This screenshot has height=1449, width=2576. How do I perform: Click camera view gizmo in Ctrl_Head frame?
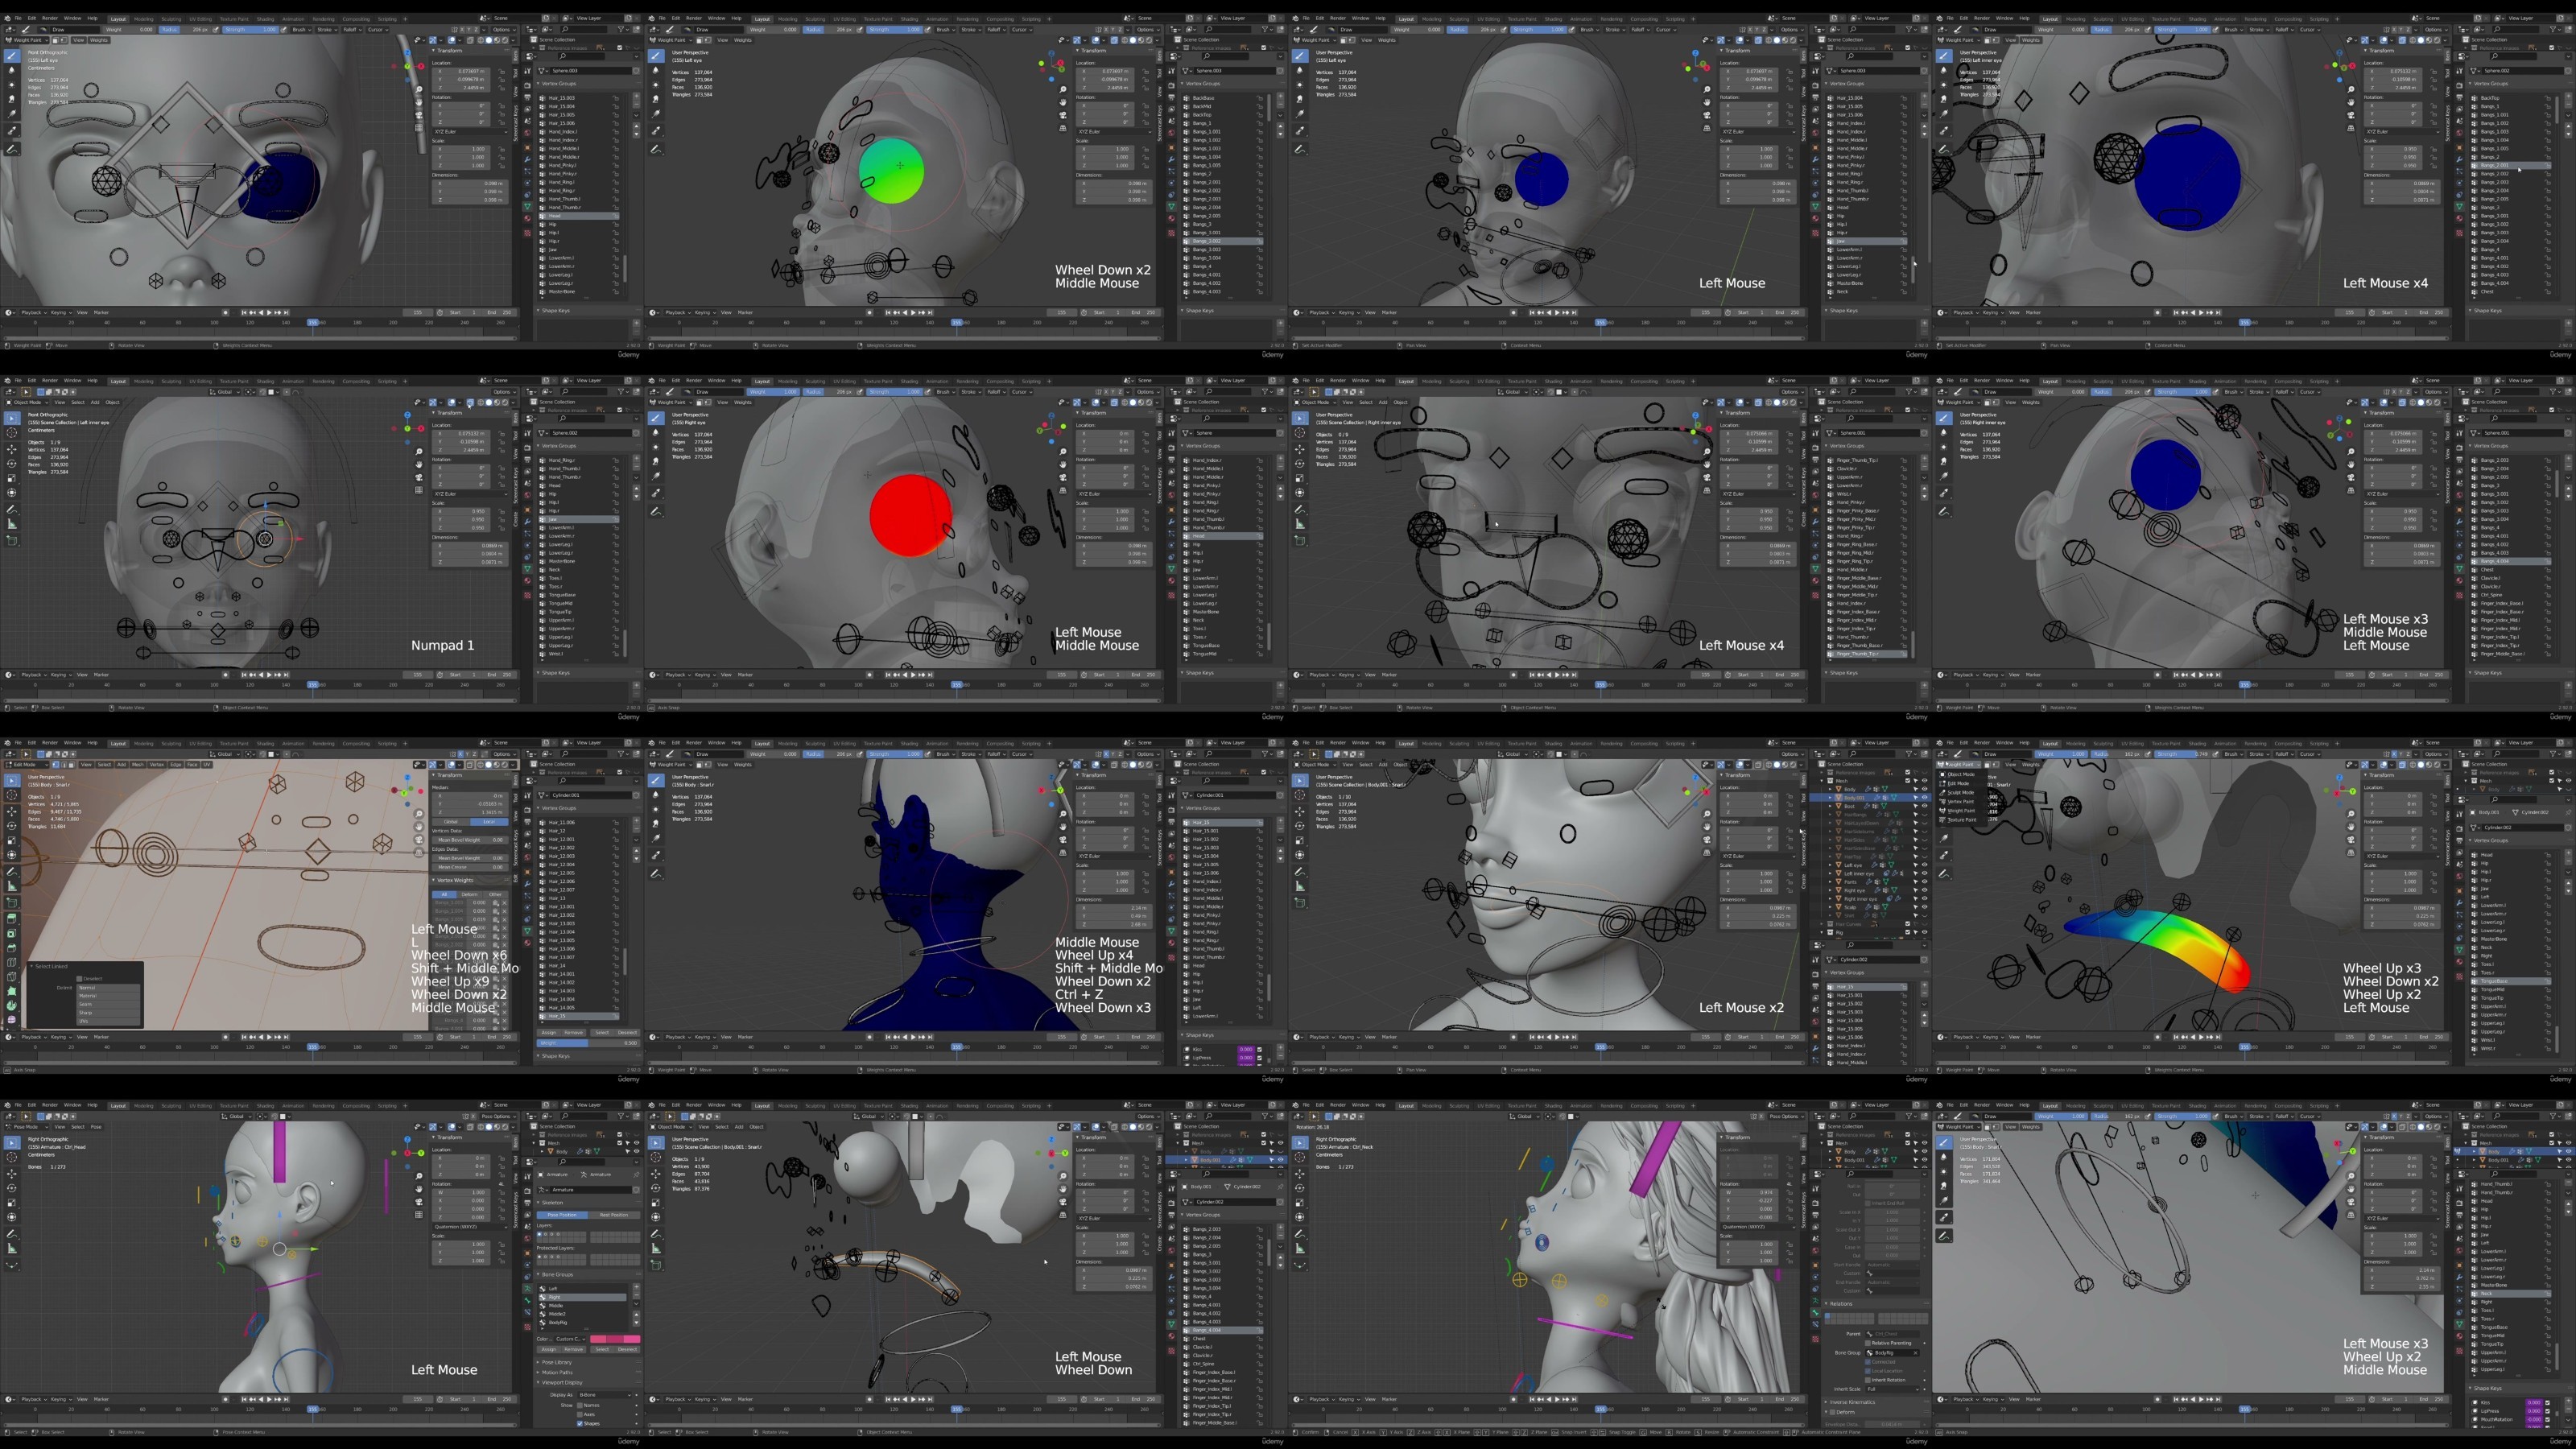click(419, 1202)
